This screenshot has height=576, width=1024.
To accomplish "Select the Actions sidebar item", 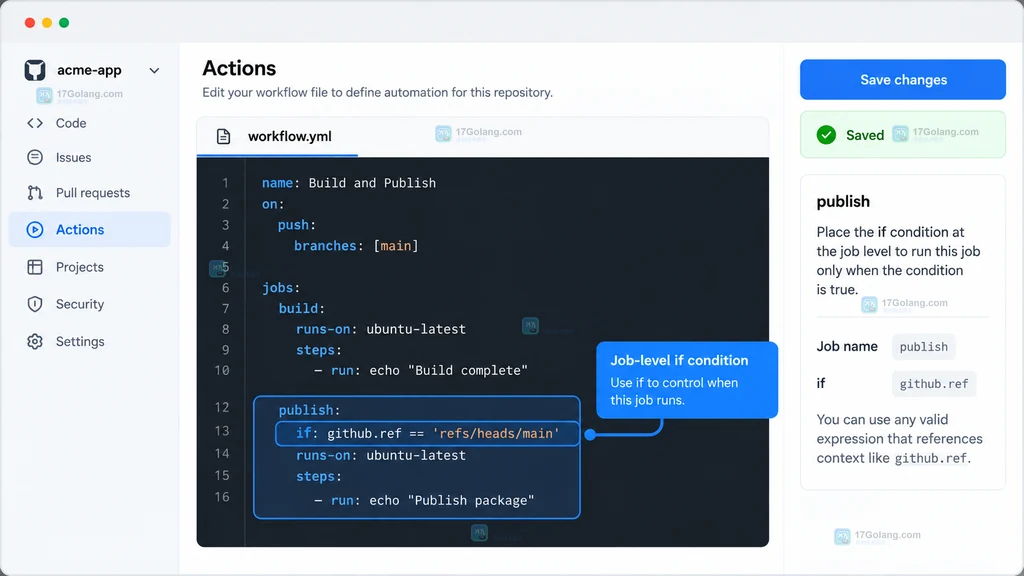I will 89,229.
